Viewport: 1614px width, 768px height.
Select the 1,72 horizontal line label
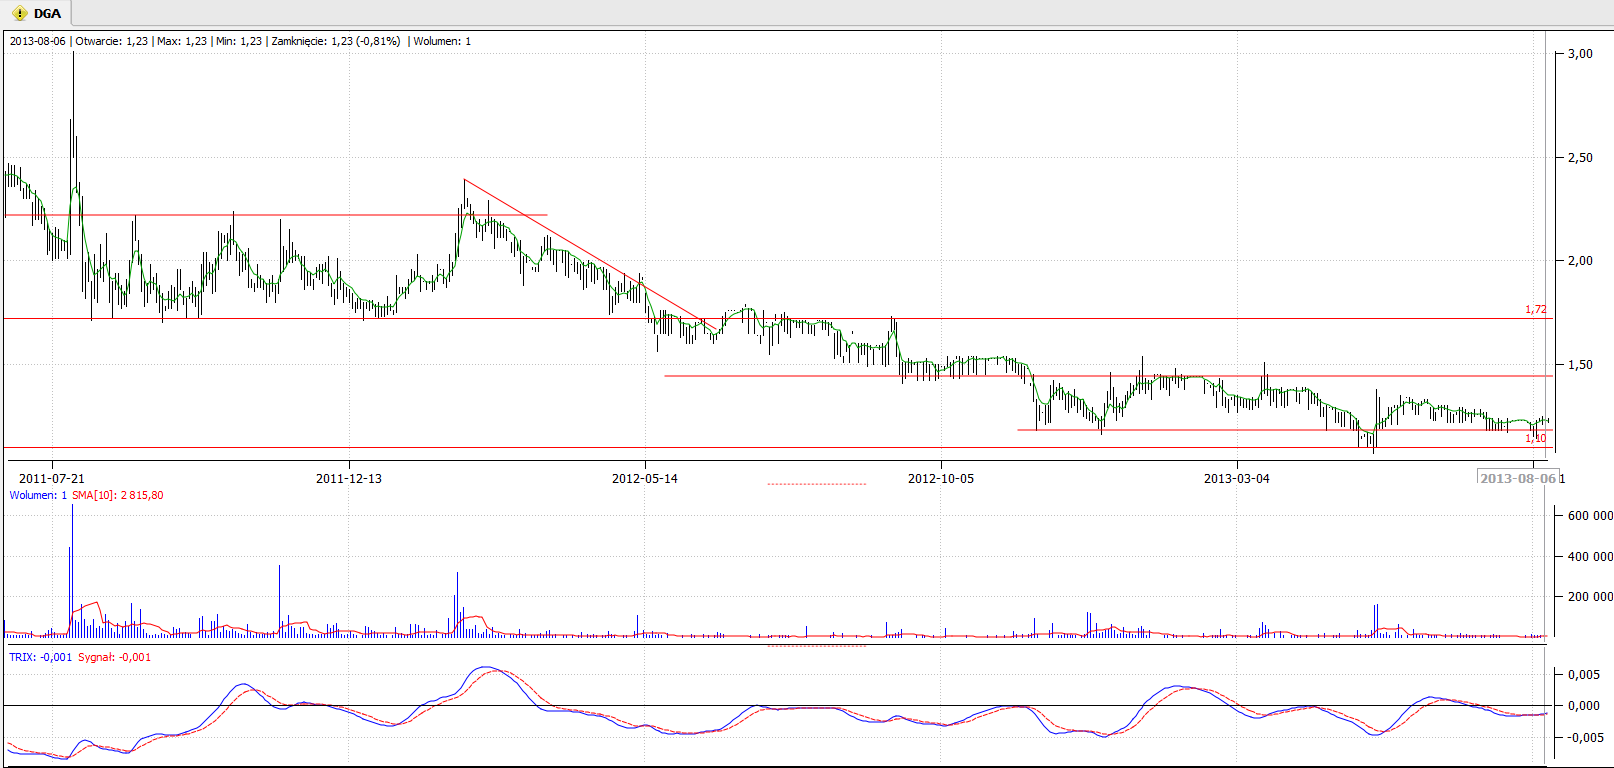pos(1536,310)
